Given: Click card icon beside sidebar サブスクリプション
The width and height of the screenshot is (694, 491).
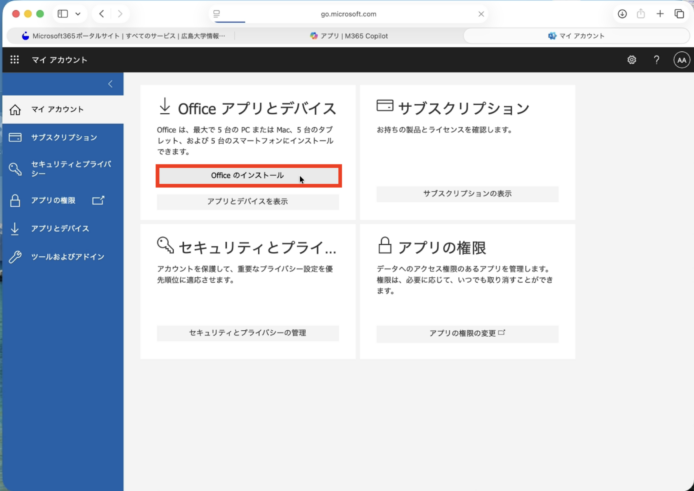Looking at the screenshot, I should click(x=15, y=138).
